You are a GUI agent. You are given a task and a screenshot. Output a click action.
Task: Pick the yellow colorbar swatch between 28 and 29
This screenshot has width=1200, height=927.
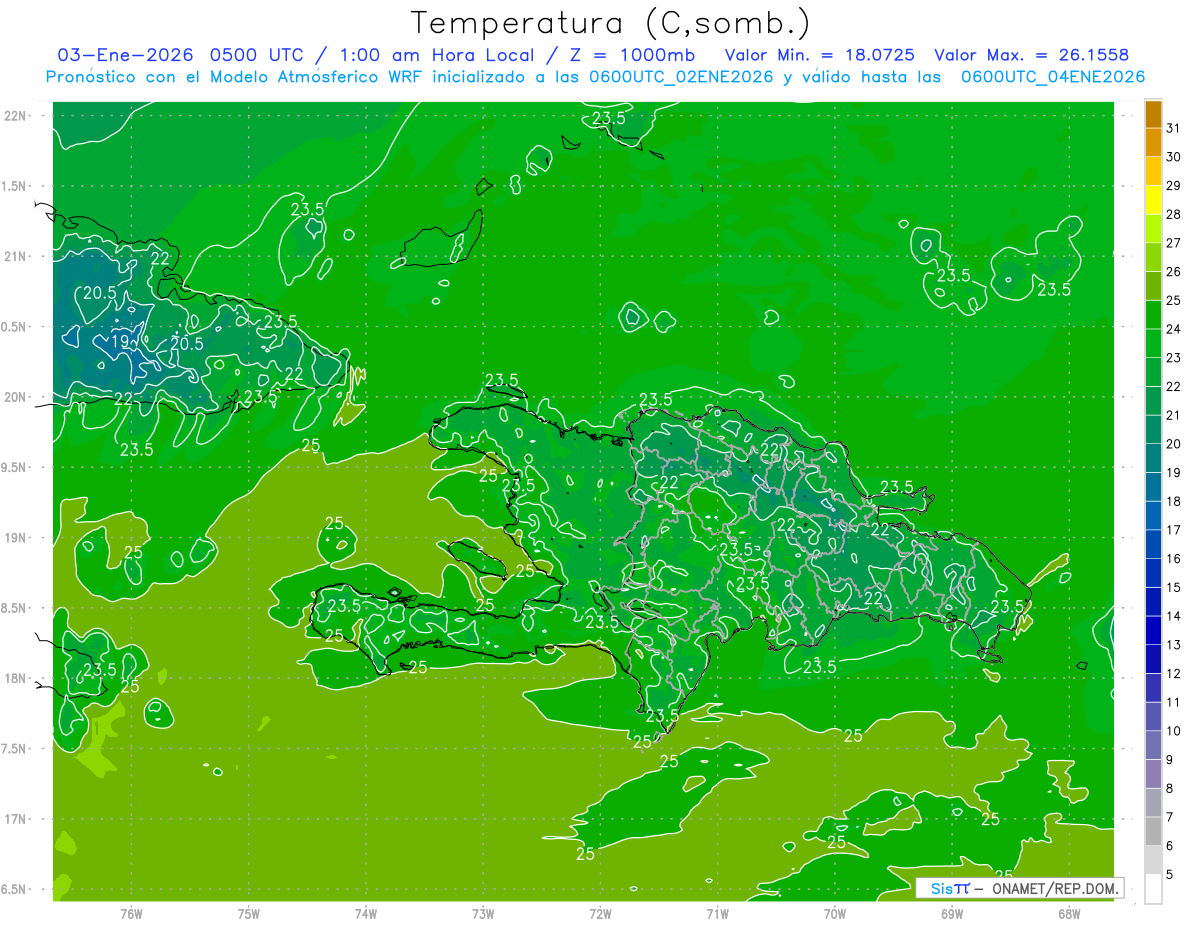tap(1153, 200)
